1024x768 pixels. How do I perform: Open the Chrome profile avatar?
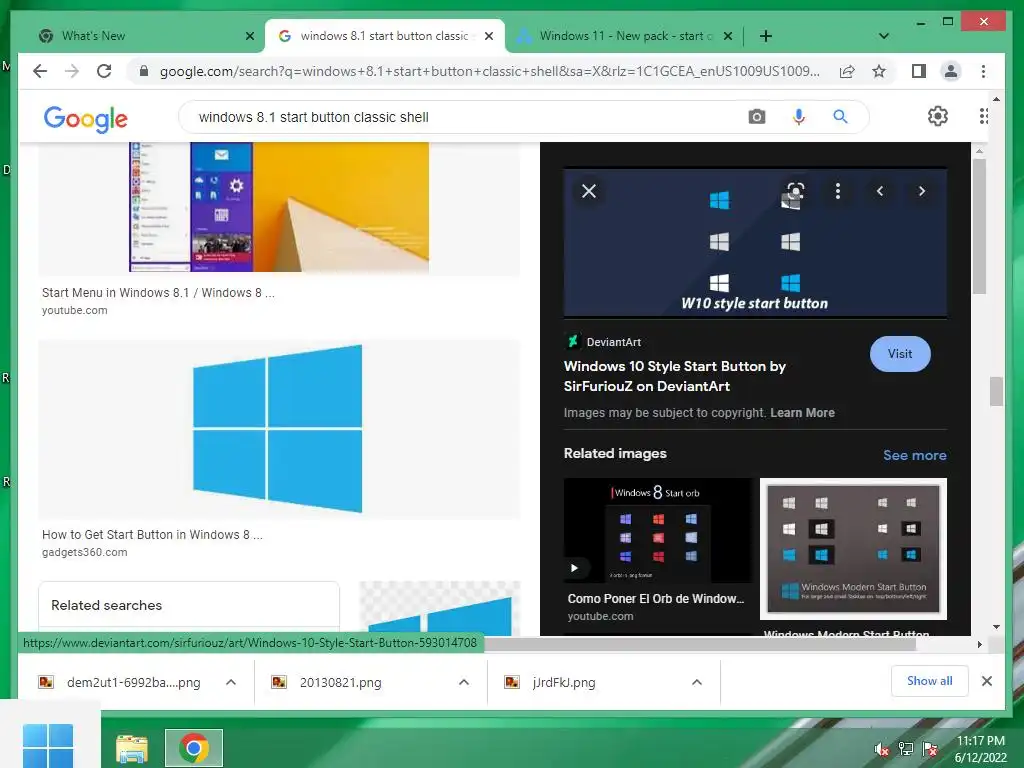[951, 71]
